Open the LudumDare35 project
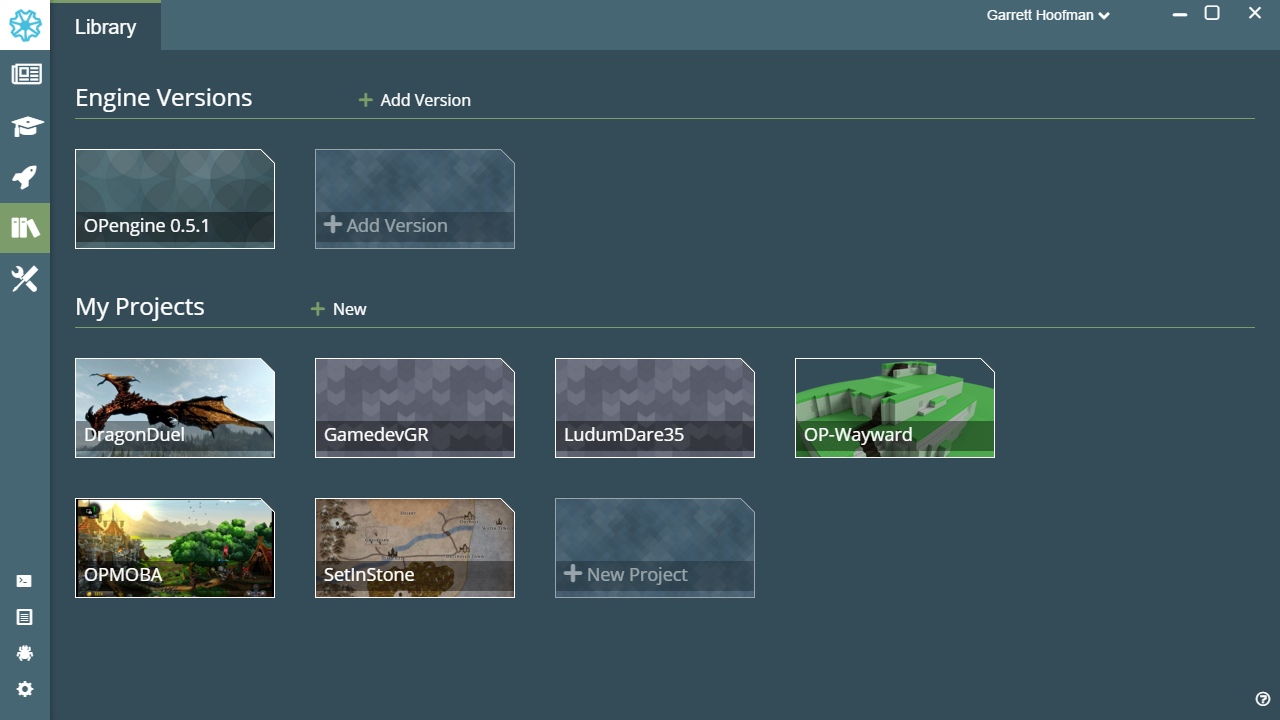 [x=655, y=408]
